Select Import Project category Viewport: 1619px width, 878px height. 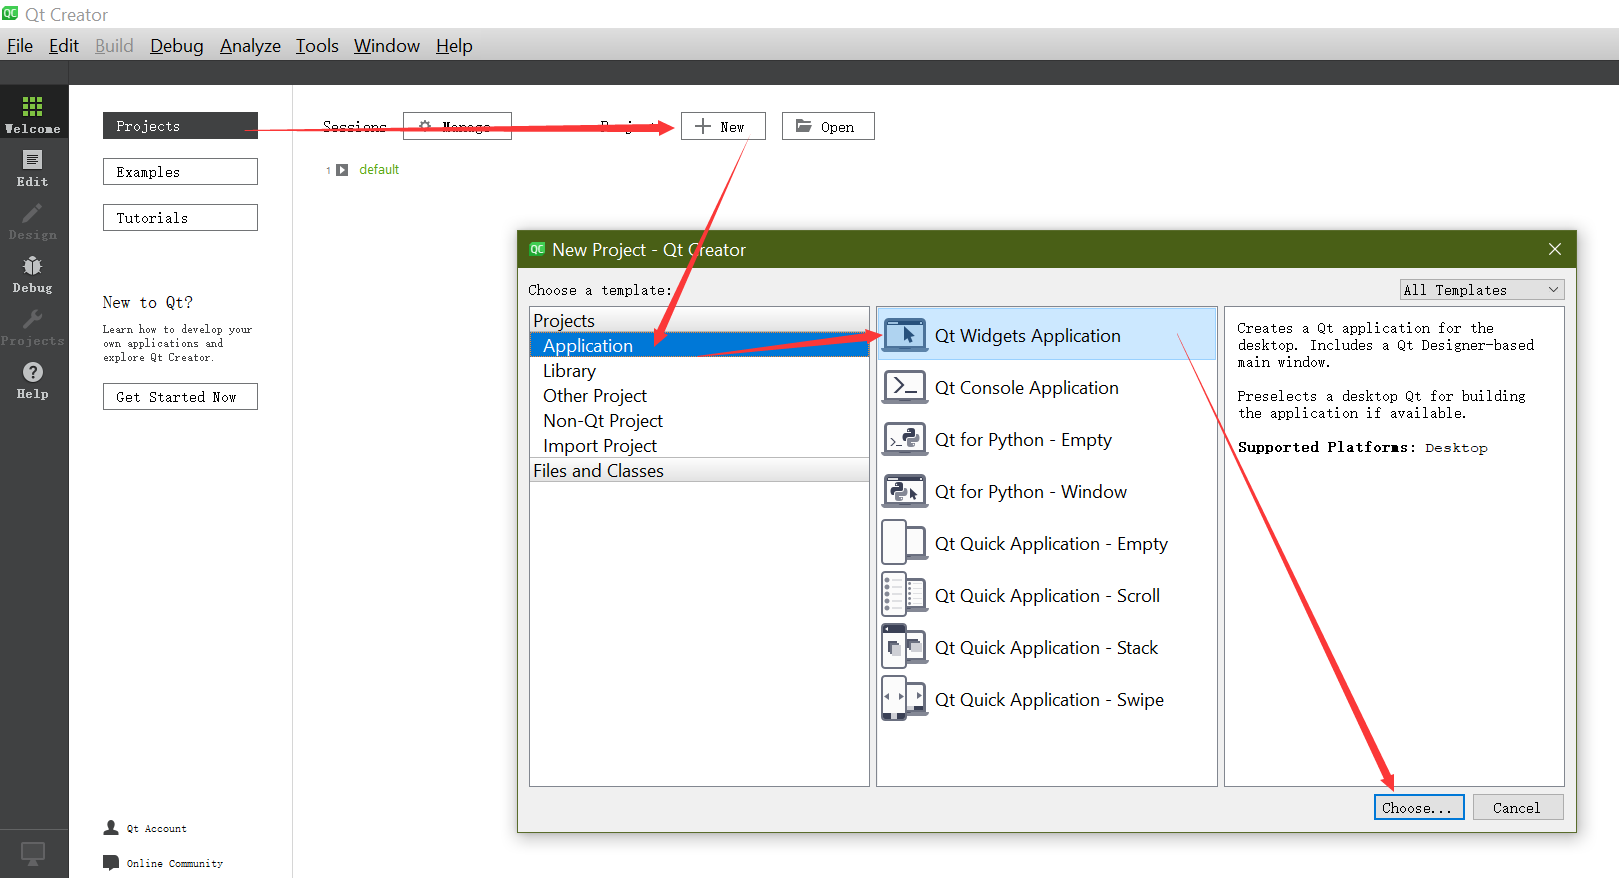(x=699, y=445)
